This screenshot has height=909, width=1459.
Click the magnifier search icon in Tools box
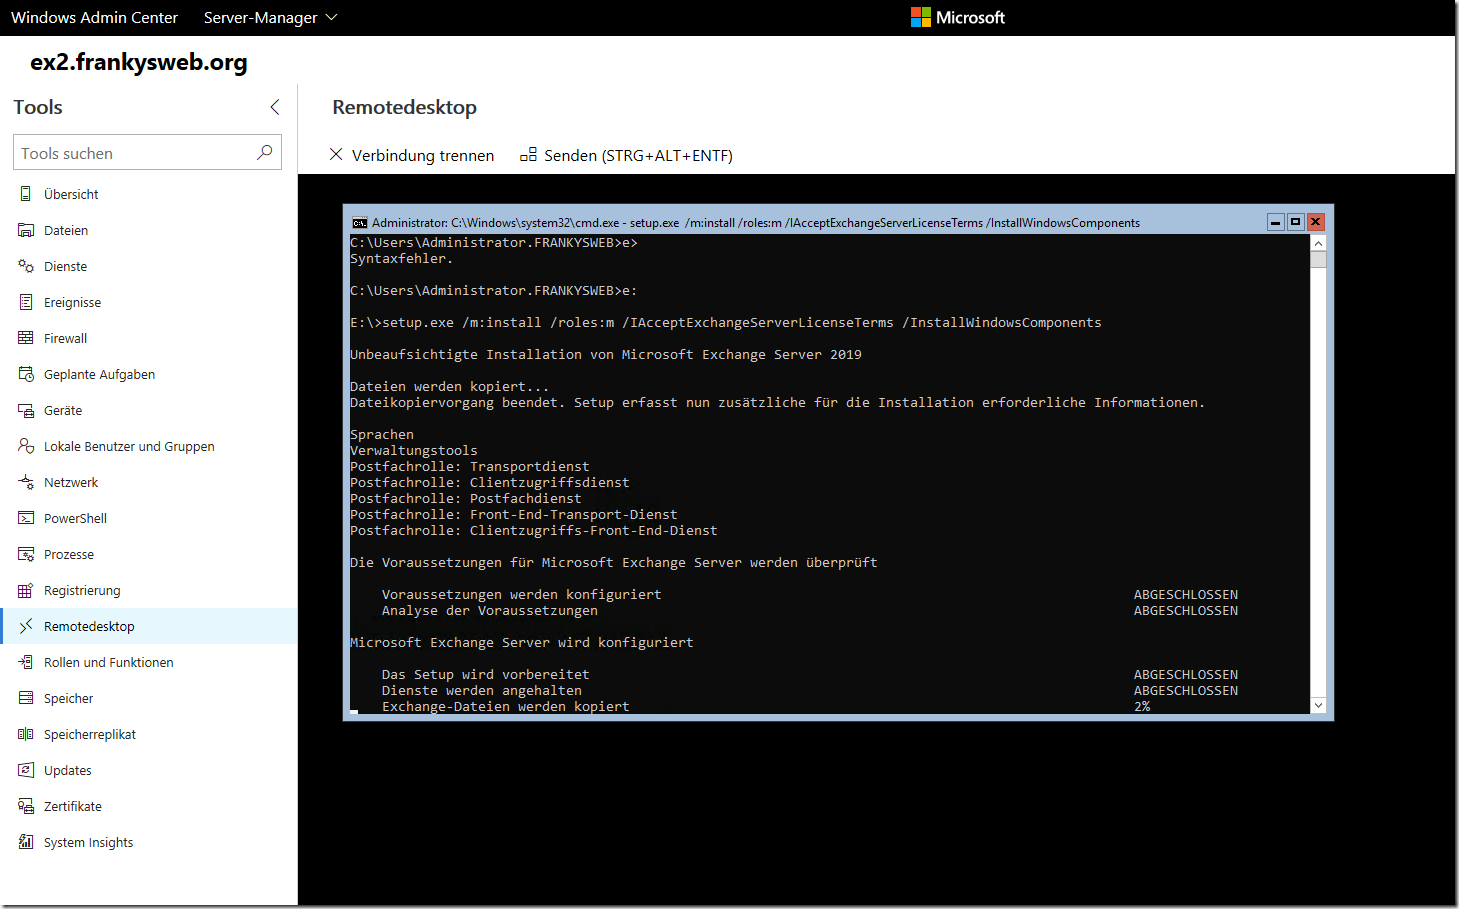tap(264, 152)
